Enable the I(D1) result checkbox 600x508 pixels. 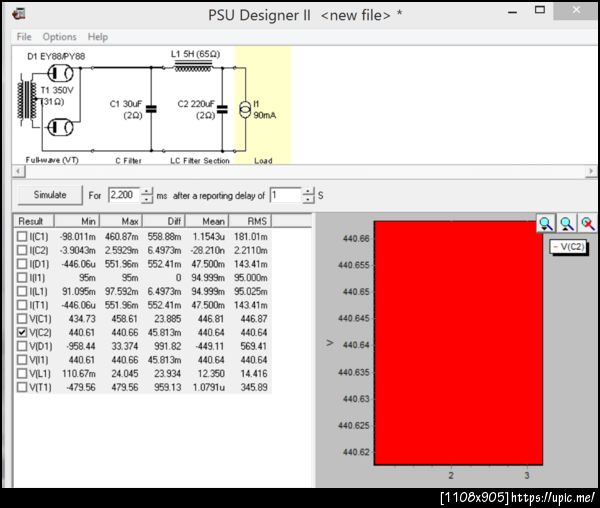[x=22, y=264]
